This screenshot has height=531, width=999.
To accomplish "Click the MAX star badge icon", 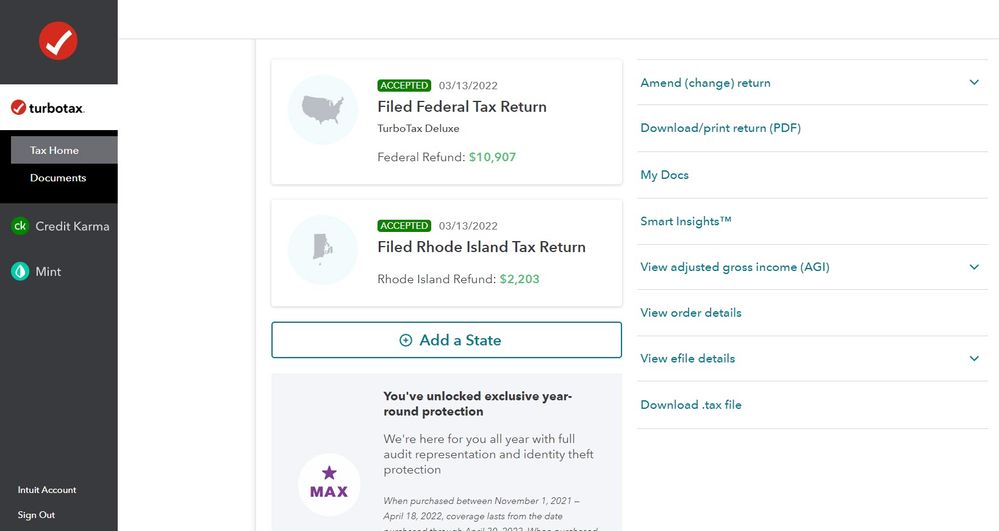I will click(x=329, y=484).
